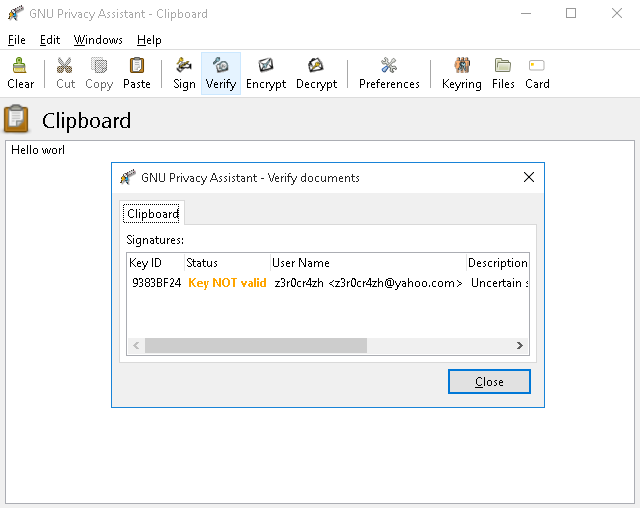Open the Files manager icon
Image resolution: width=640 pixels, height=508 pixels.
503,65
